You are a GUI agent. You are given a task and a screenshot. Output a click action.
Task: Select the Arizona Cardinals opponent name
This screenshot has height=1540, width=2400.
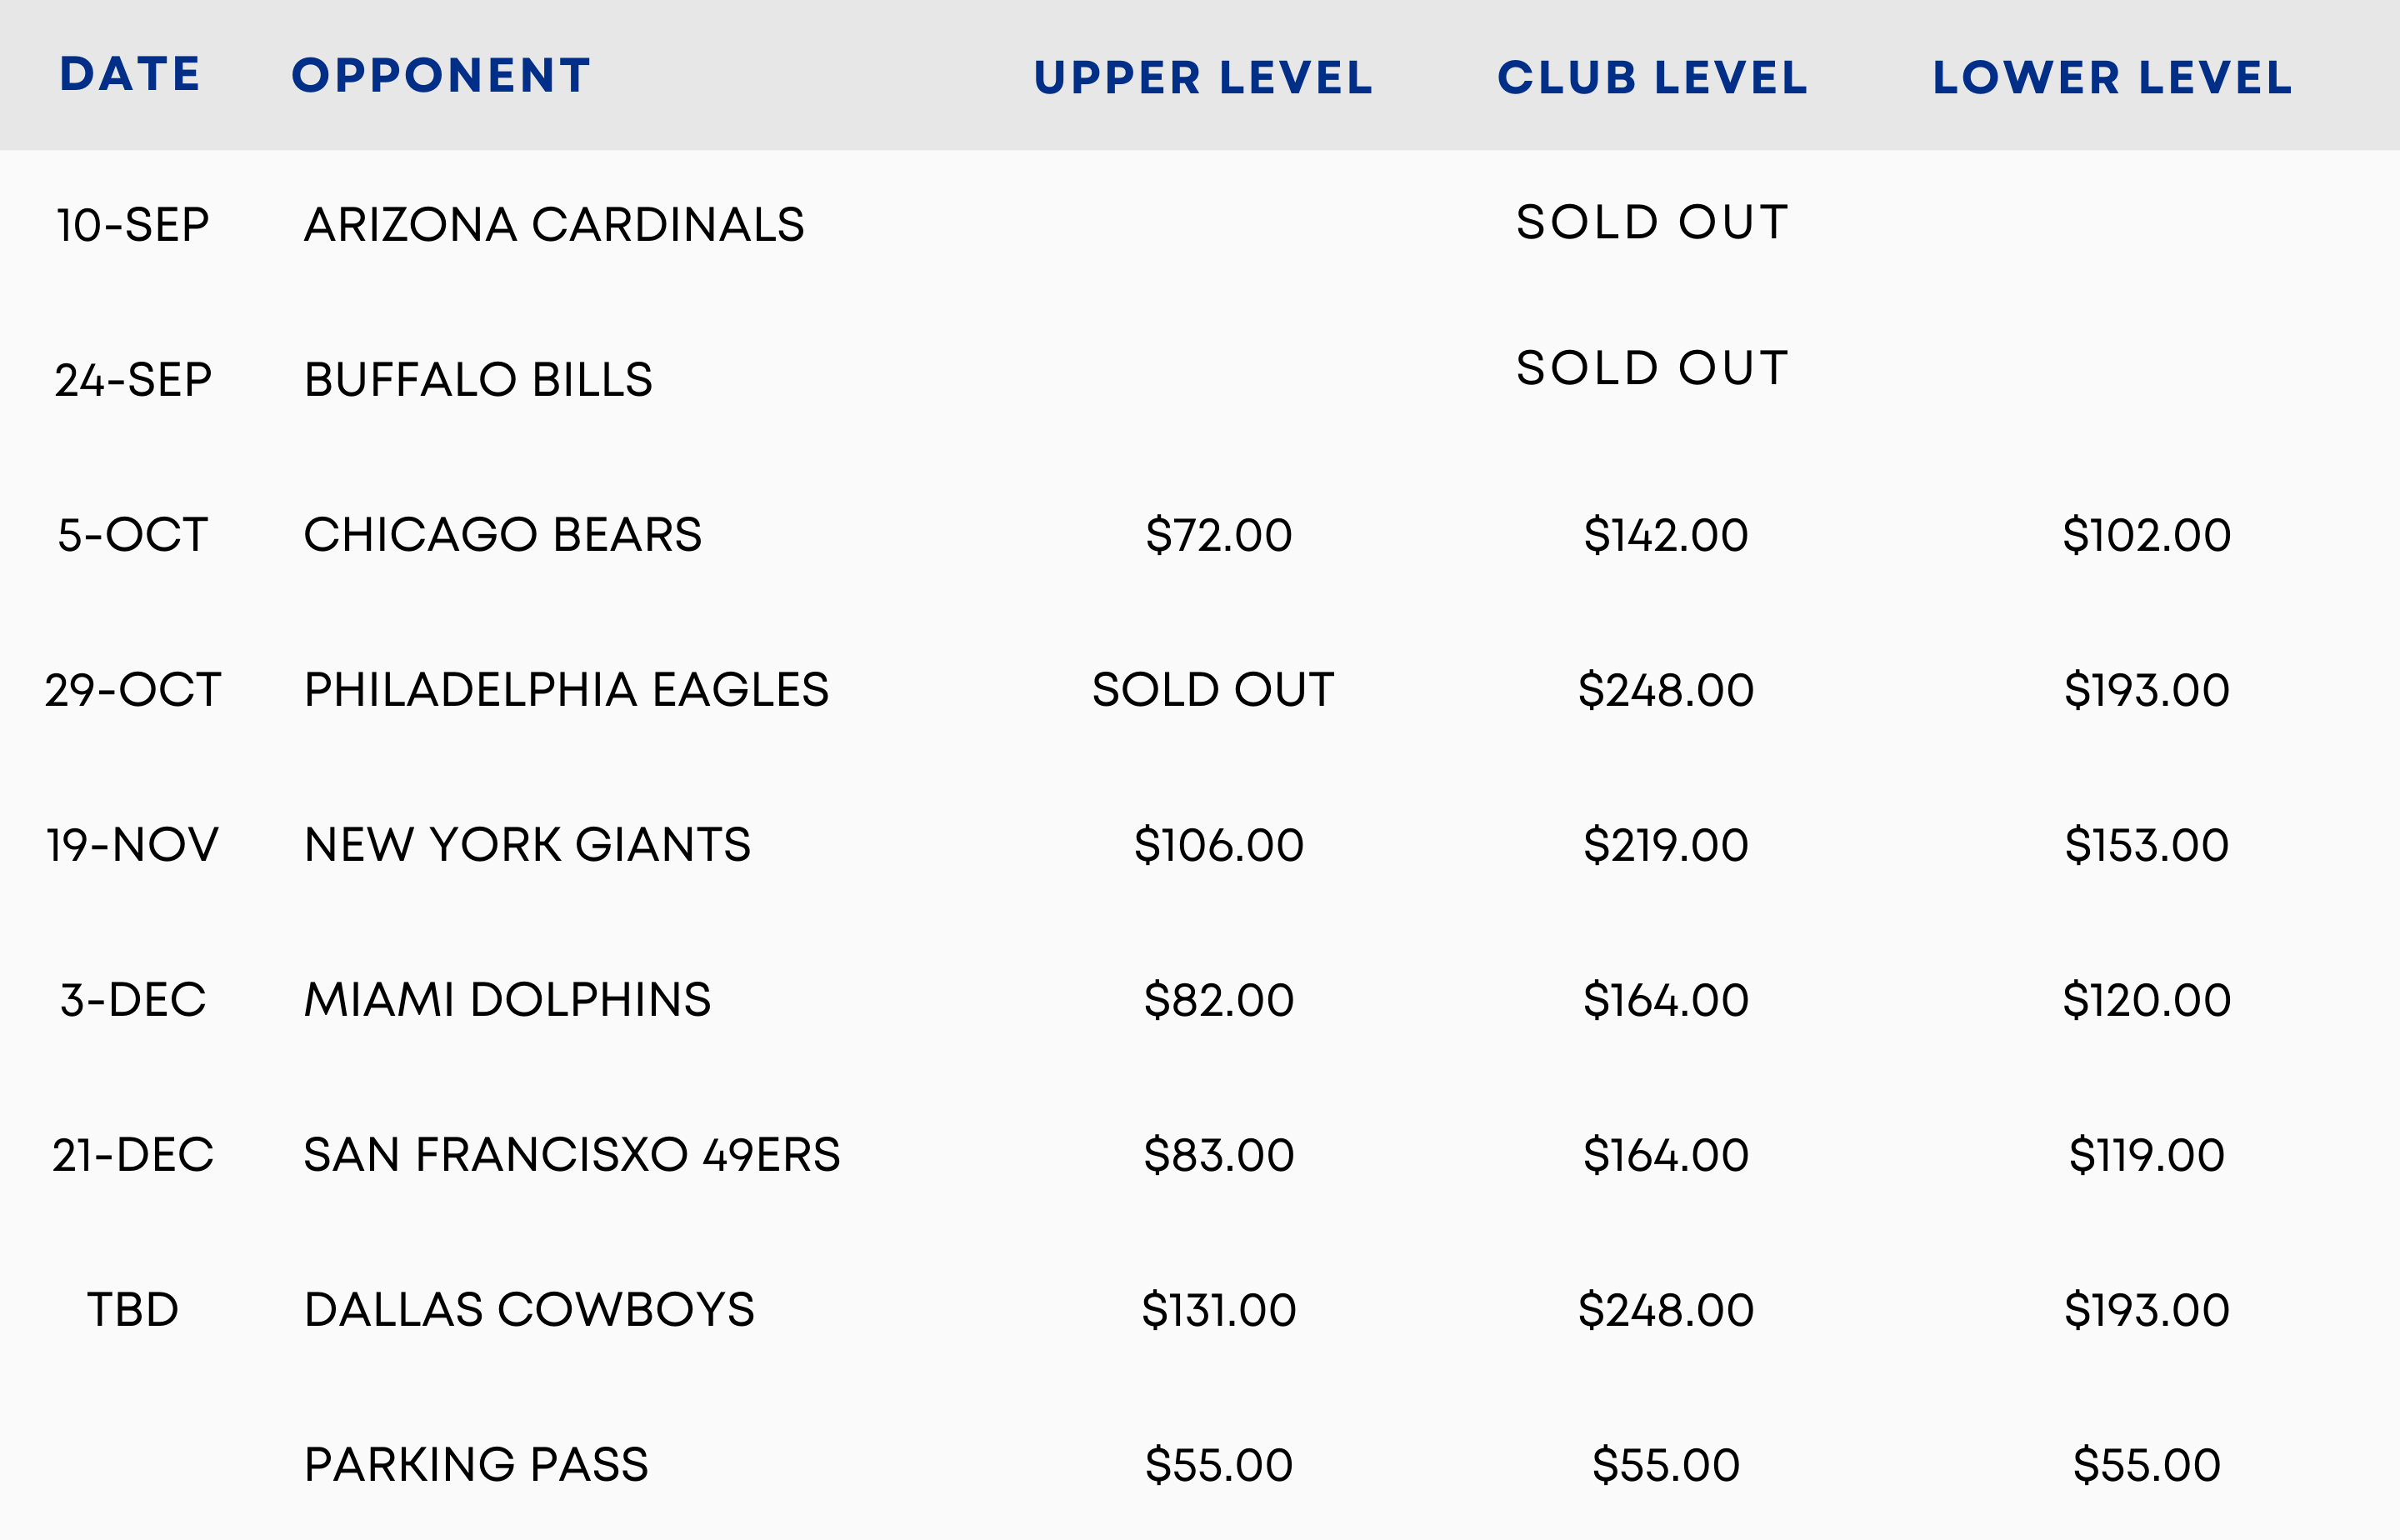click(554, 225)
